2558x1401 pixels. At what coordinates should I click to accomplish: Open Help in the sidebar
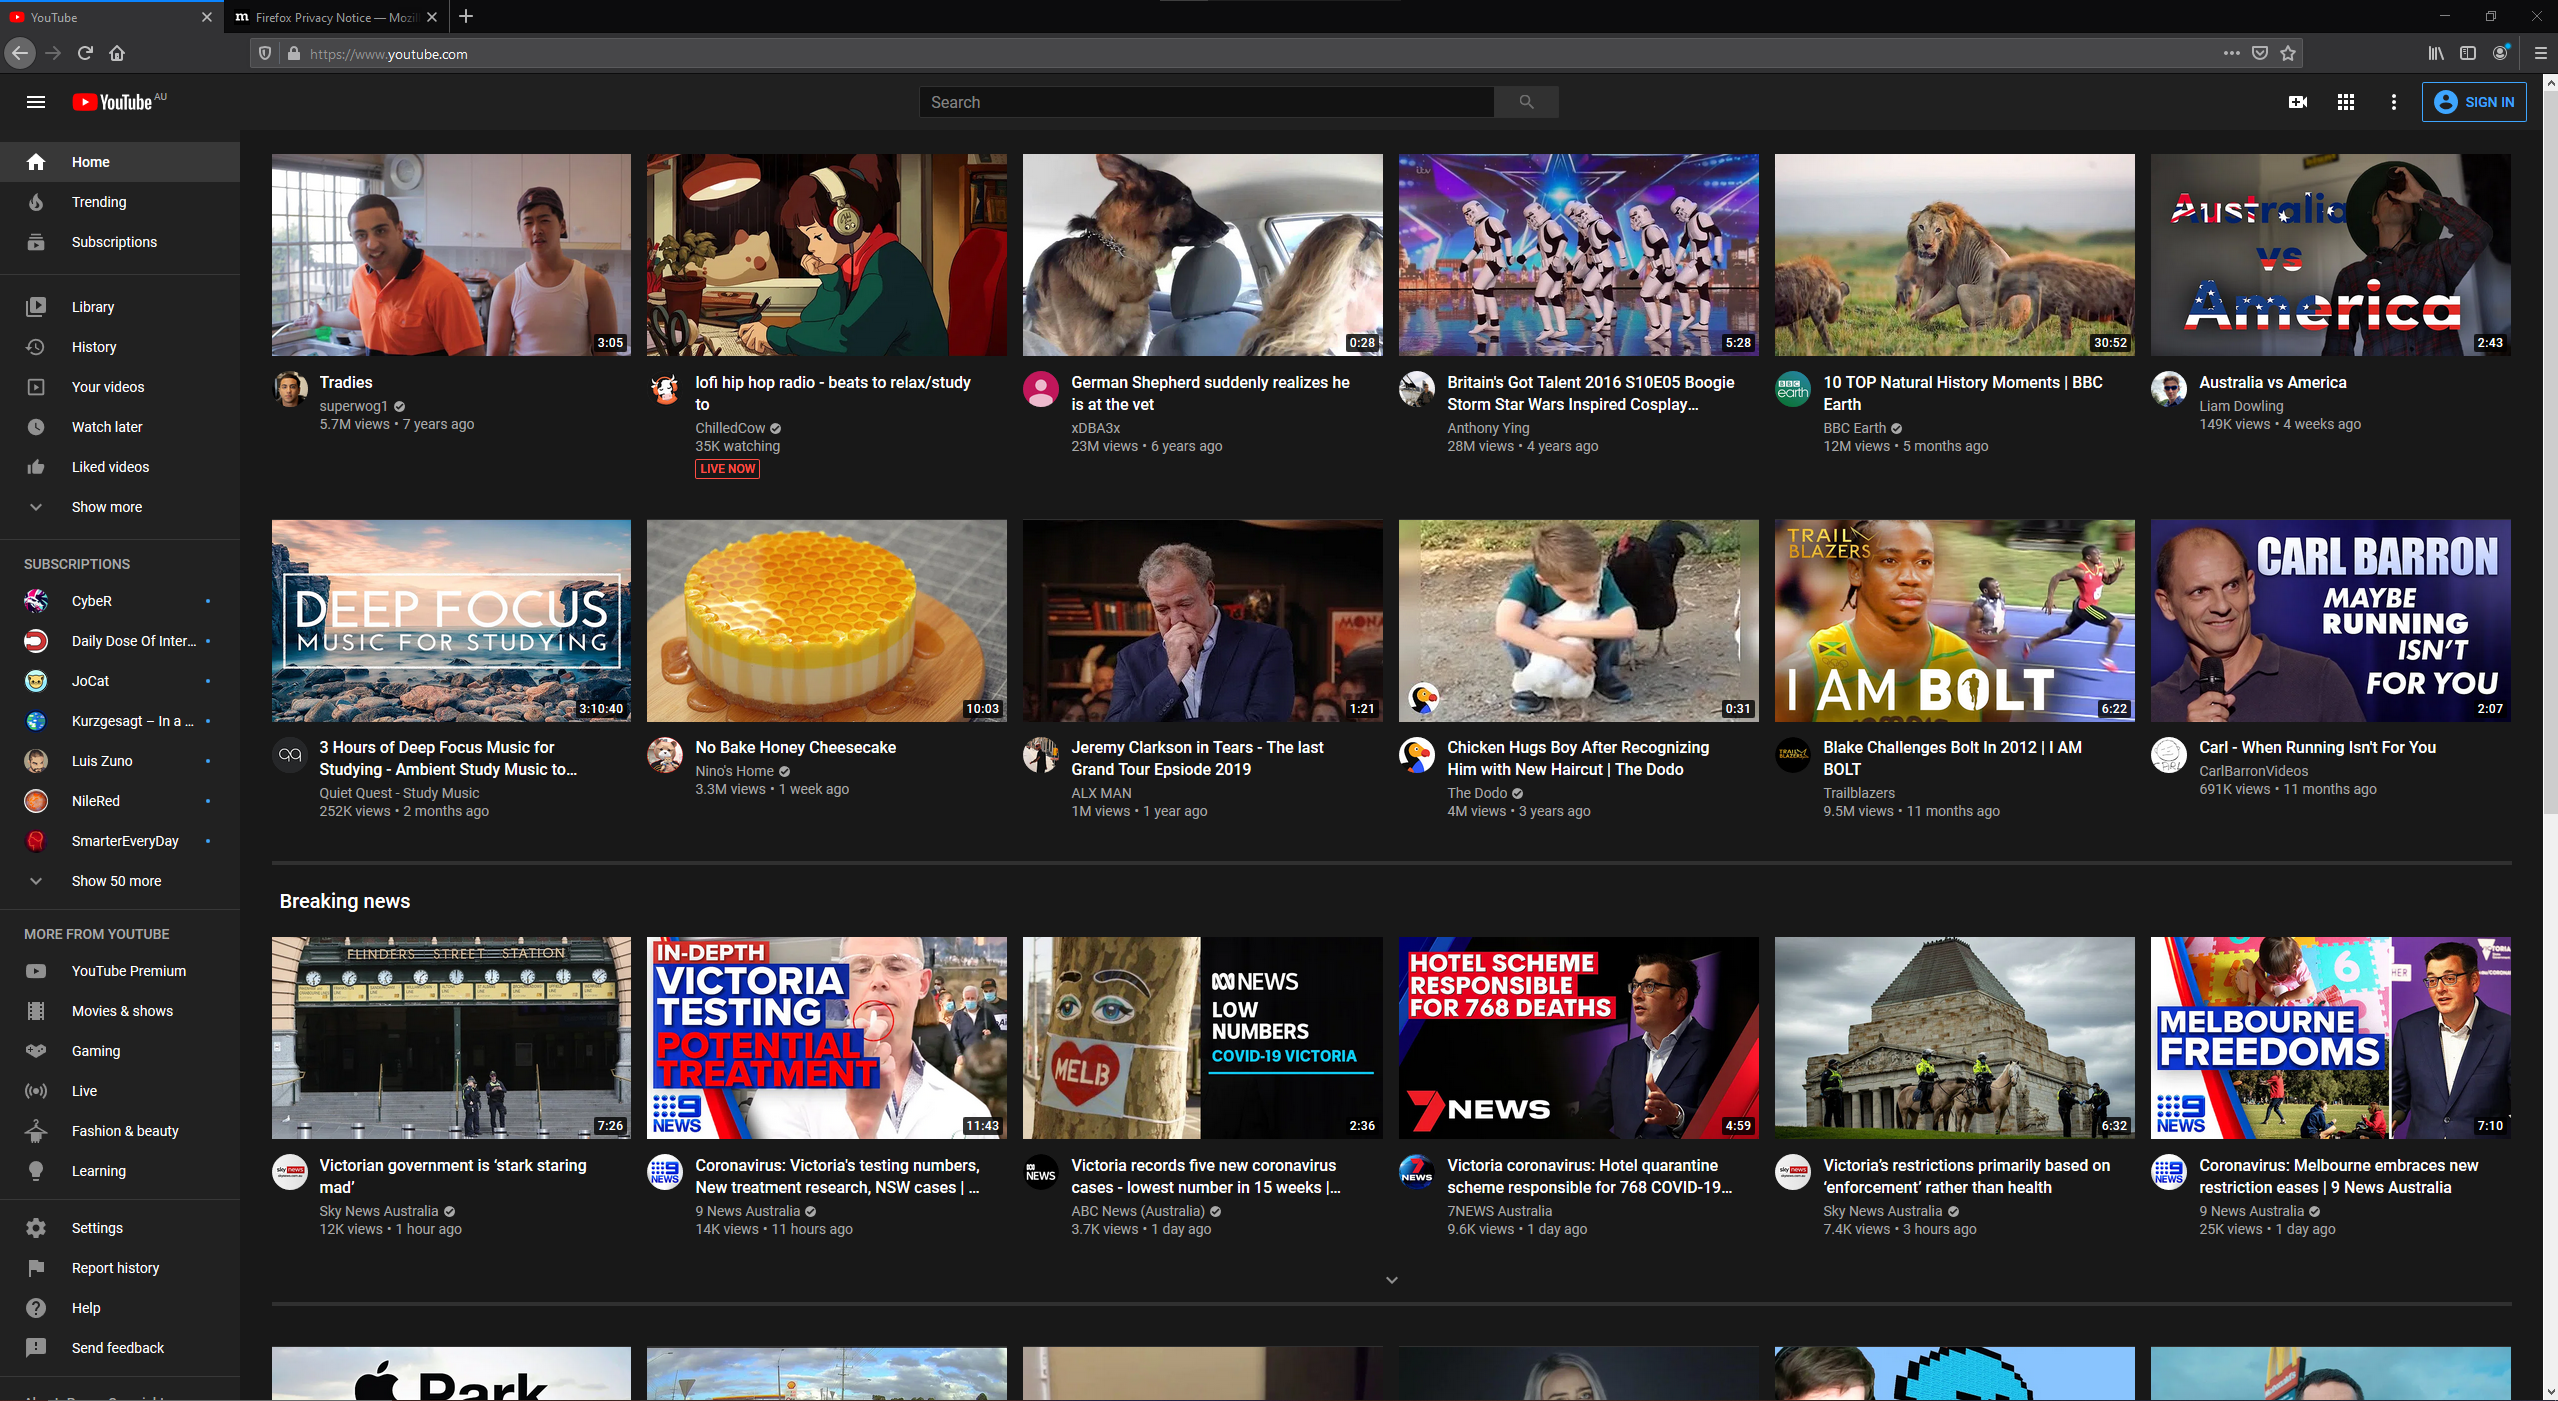click(120, 1308)
